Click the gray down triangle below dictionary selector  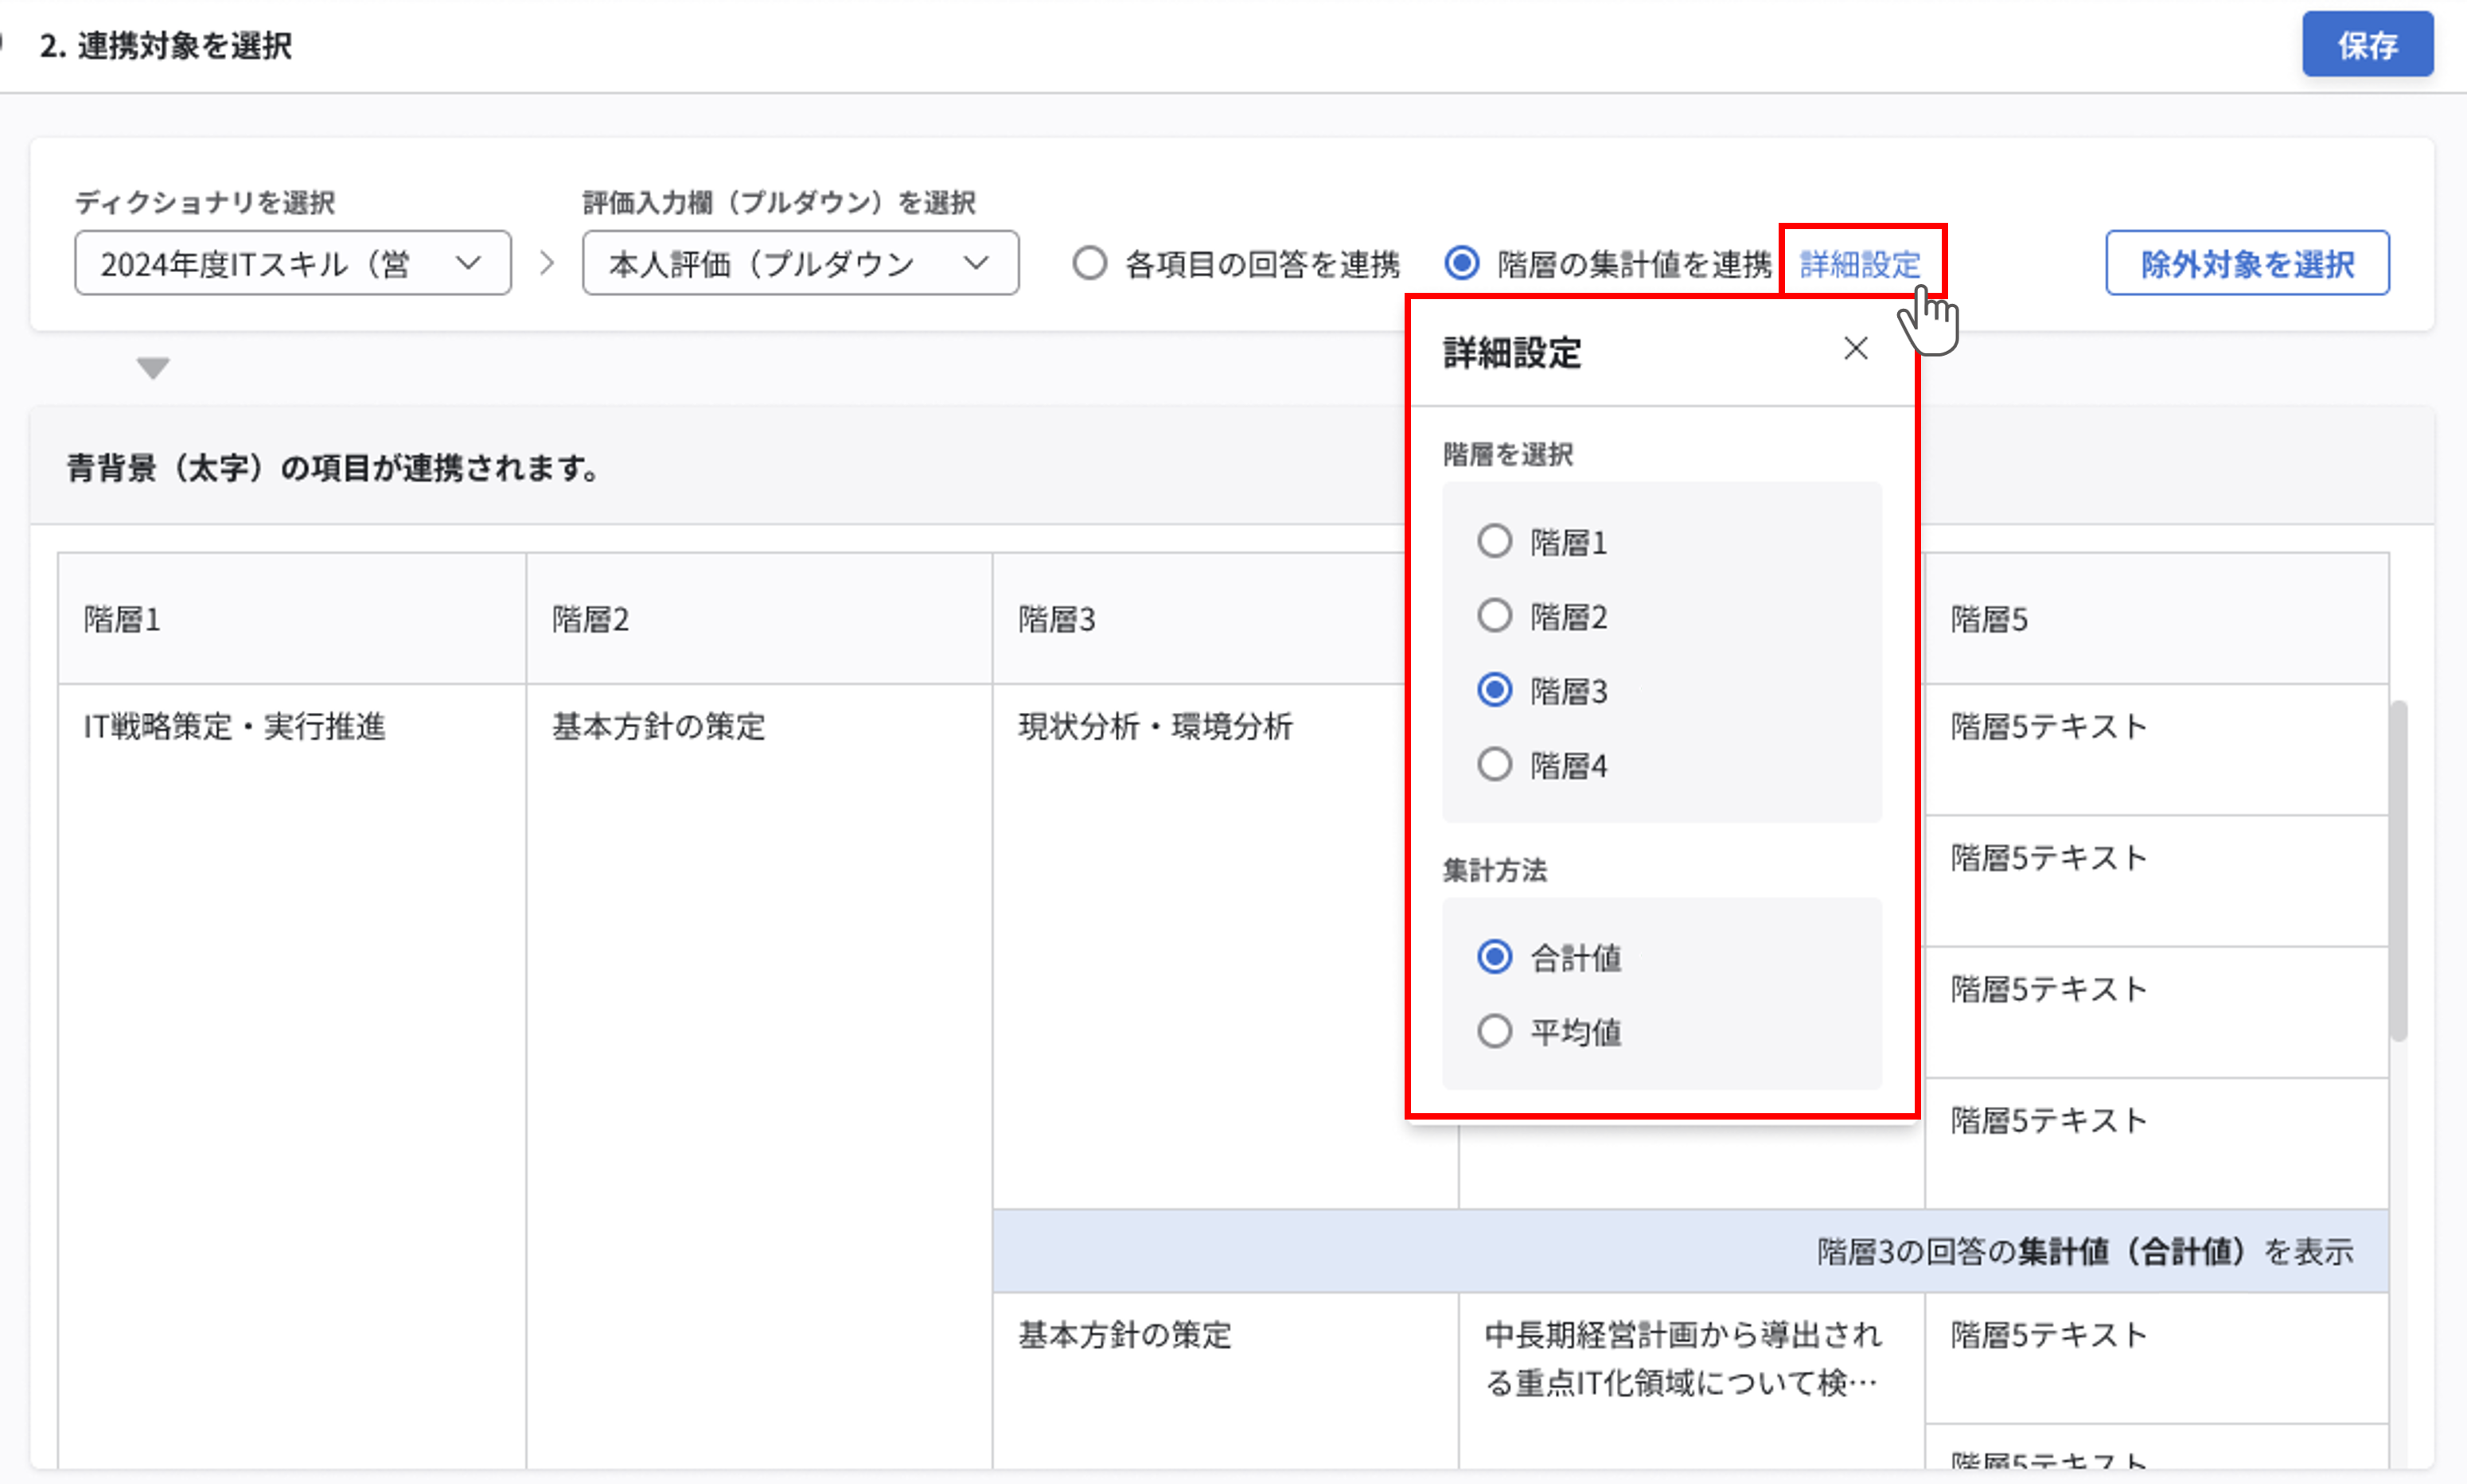pos(153,368)
